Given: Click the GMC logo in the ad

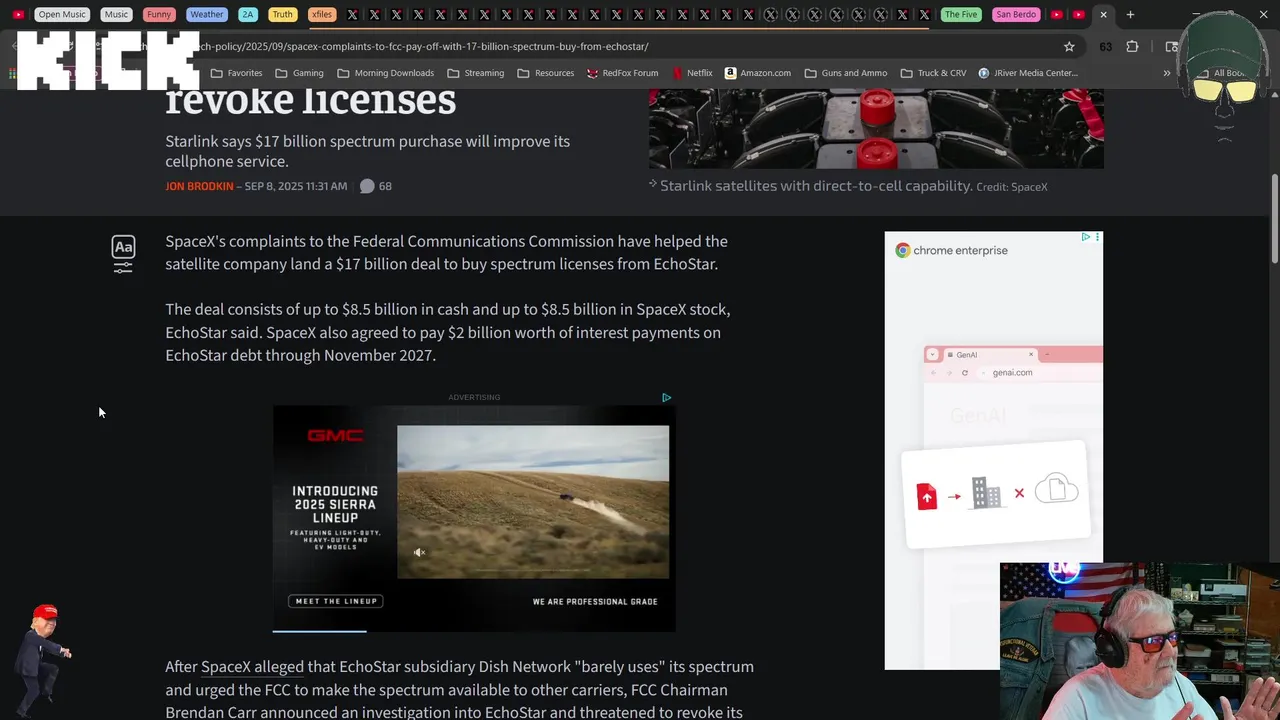Looking at the screenshot, I should (335, 435).
